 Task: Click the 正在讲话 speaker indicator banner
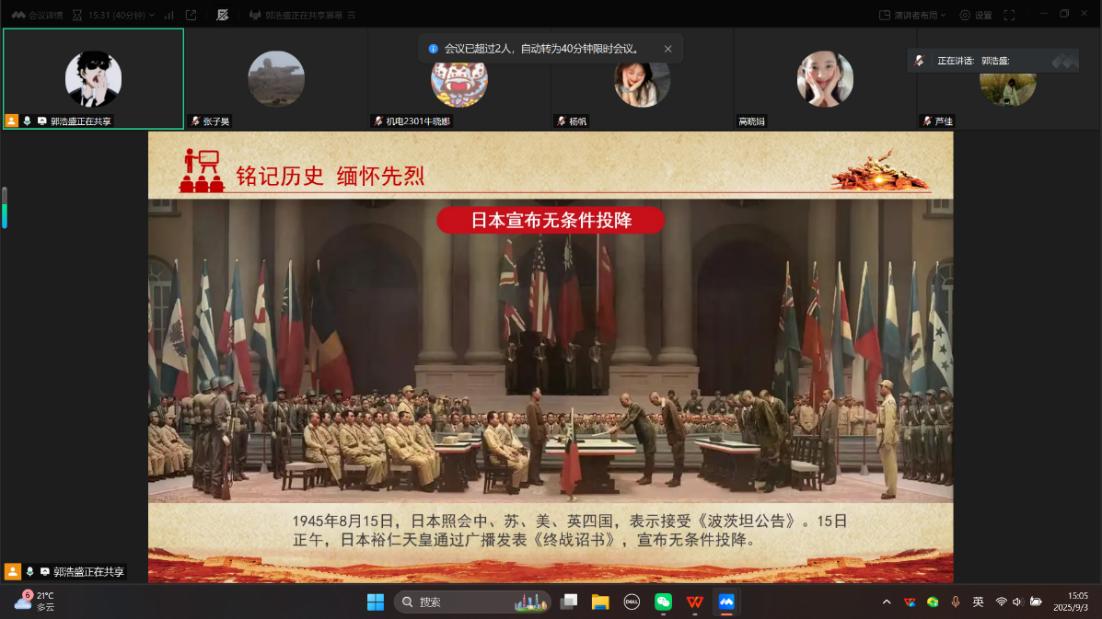point(992,61)
